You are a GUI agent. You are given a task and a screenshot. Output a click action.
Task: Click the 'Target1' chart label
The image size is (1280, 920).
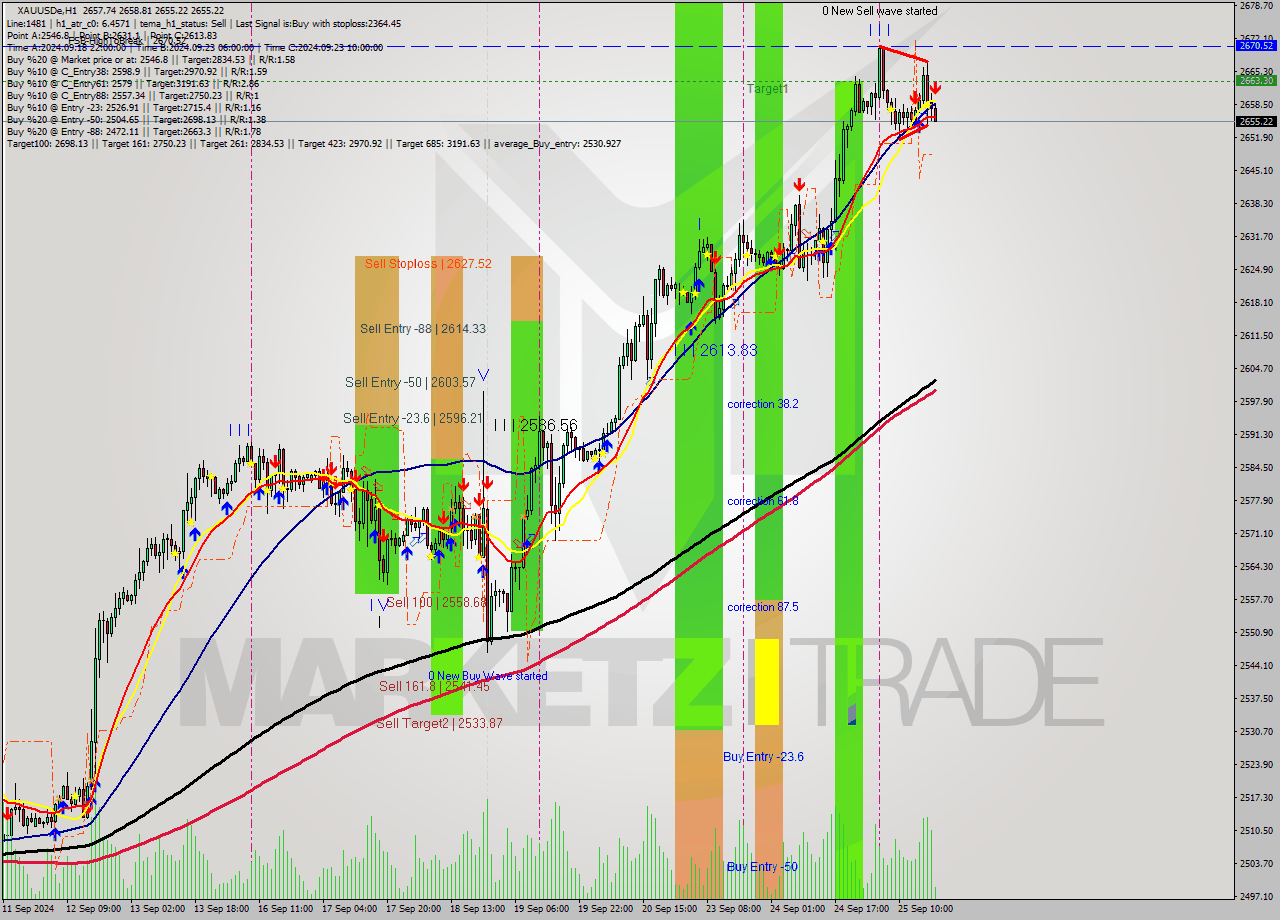[x=767, y=89]
